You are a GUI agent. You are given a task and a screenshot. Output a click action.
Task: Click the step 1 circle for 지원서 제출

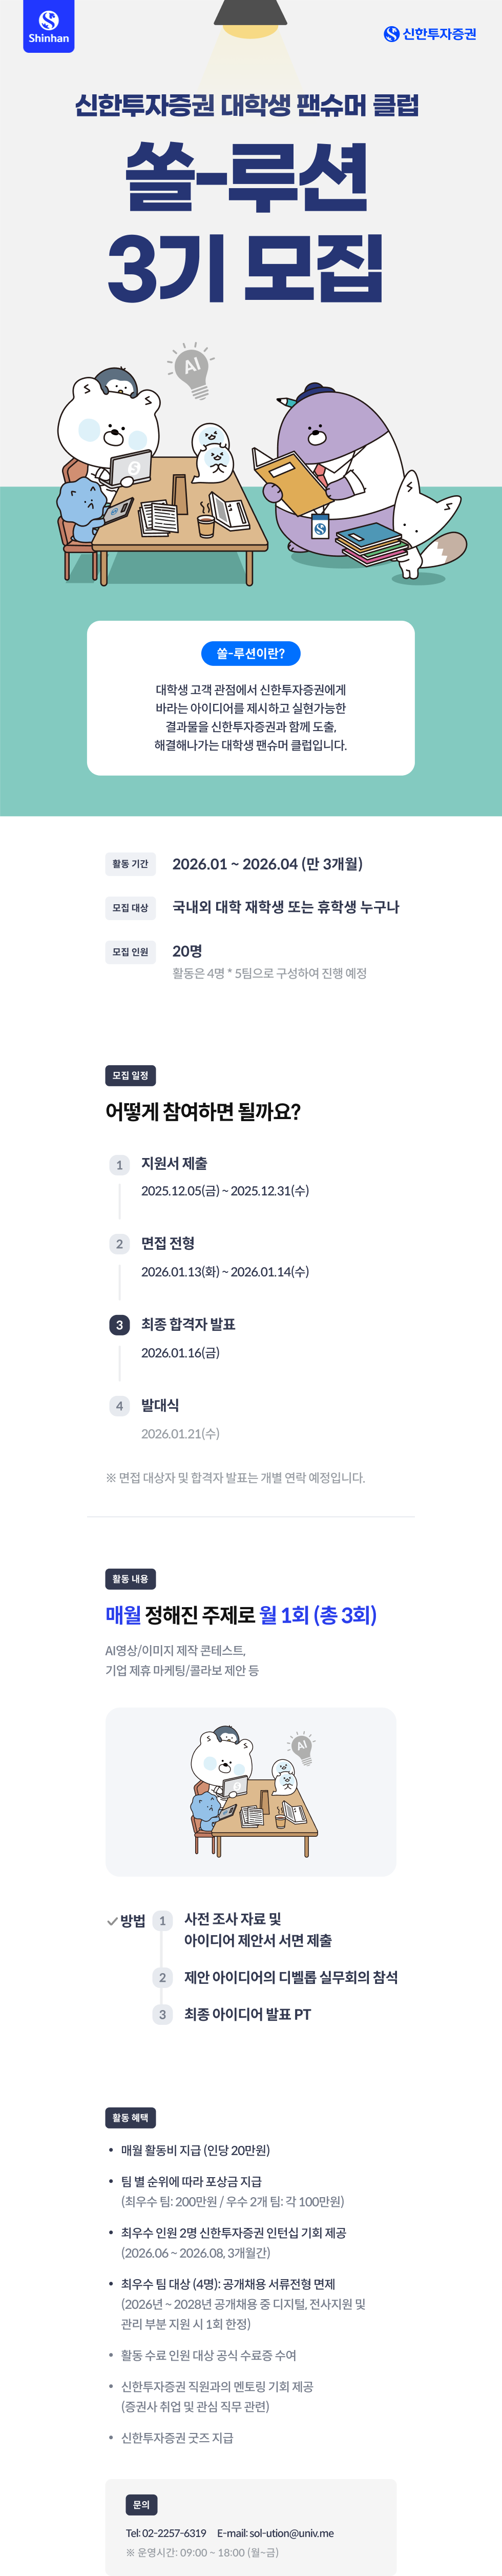(119, 1164)
